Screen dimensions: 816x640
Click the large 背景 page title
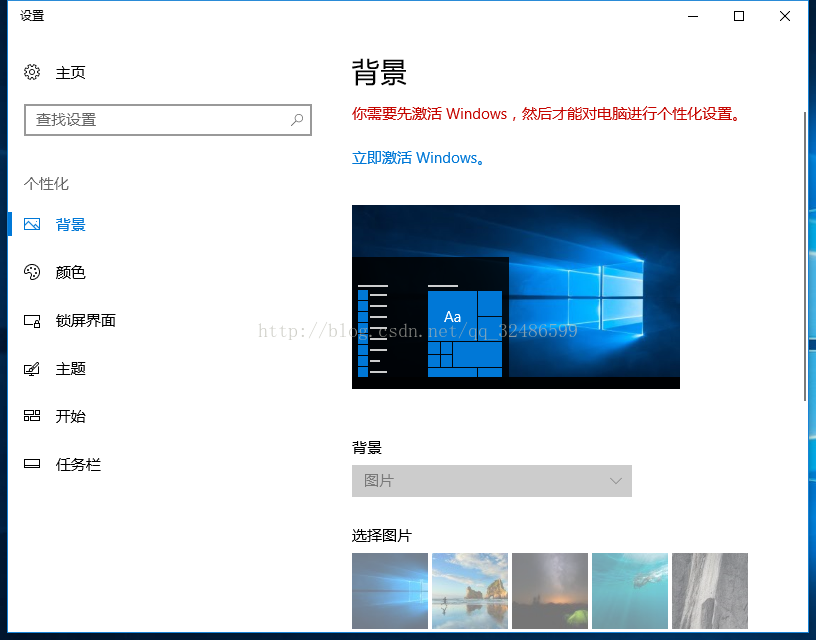click(x=379, y=72)
